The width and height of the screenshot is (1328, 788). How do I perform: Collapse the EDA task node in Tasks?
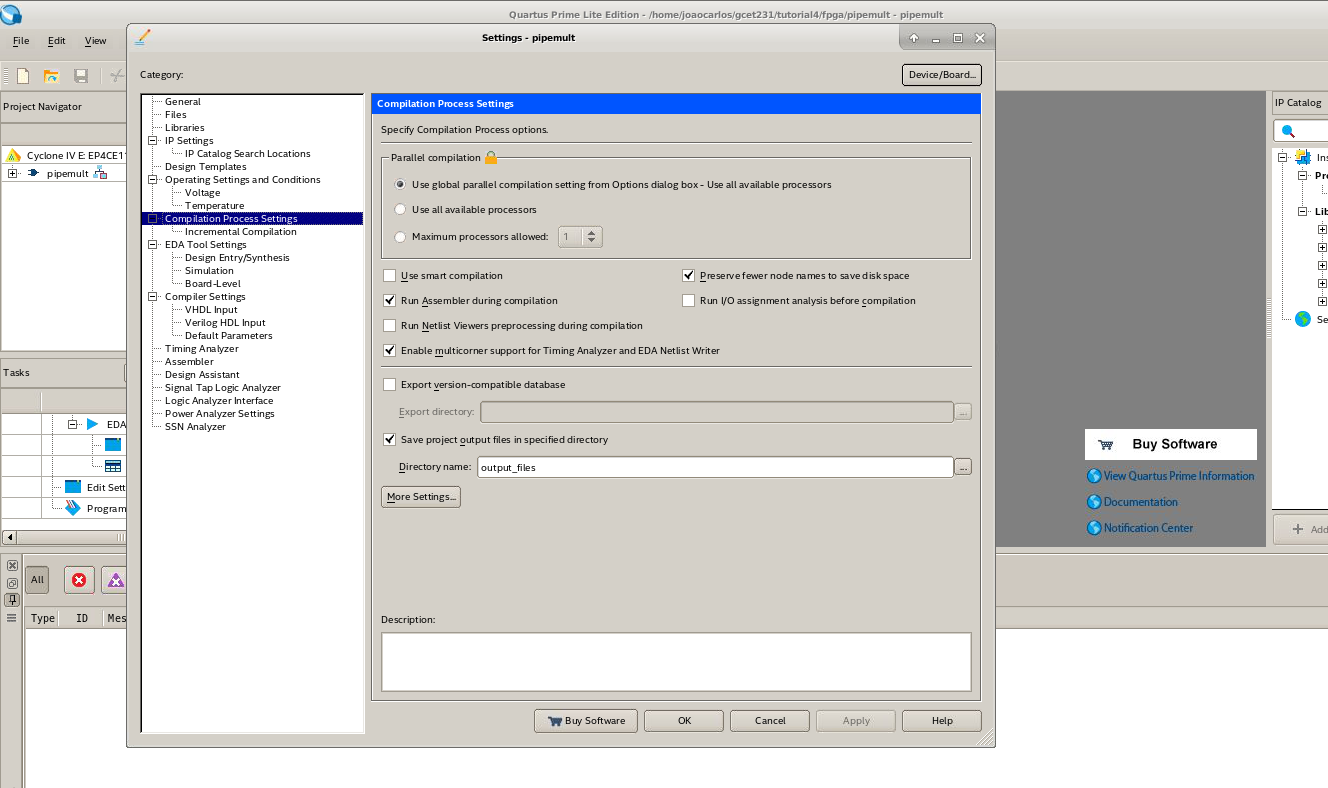pyautogui.click(x=73, y=424)
